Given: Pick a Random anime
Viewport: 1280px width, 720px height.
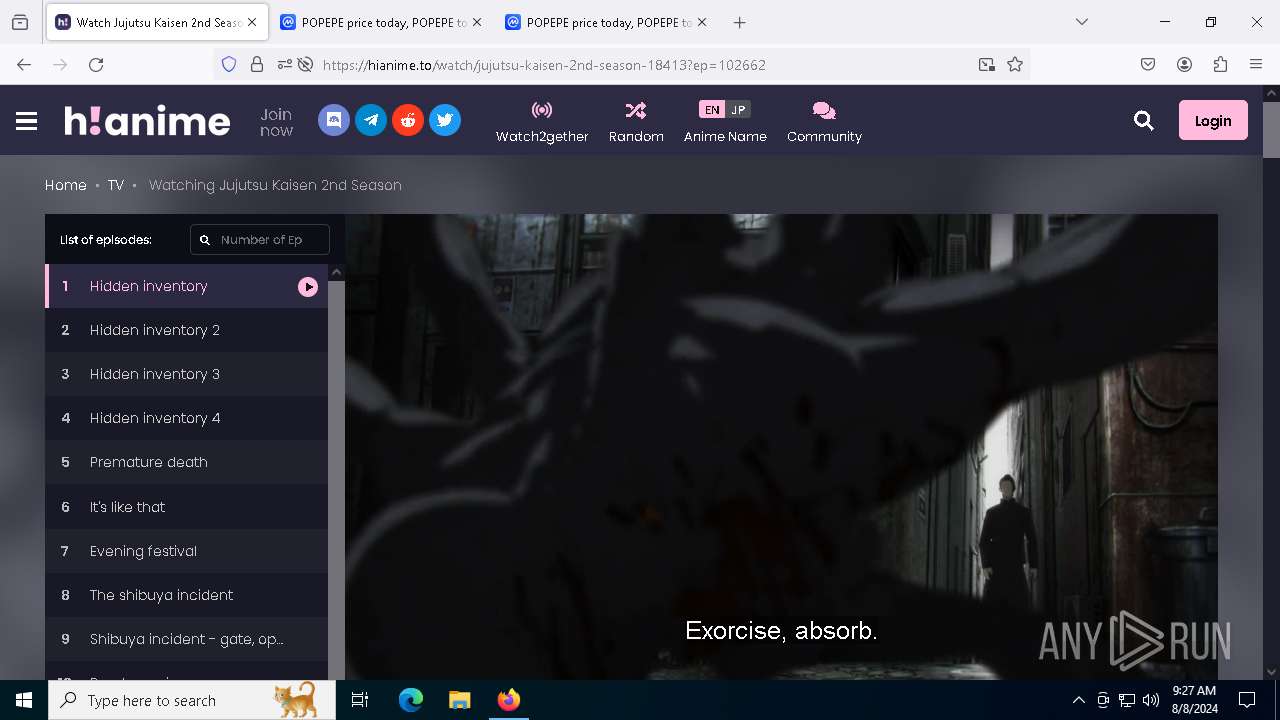Looking at the screenshot, I should pos(636,121).
